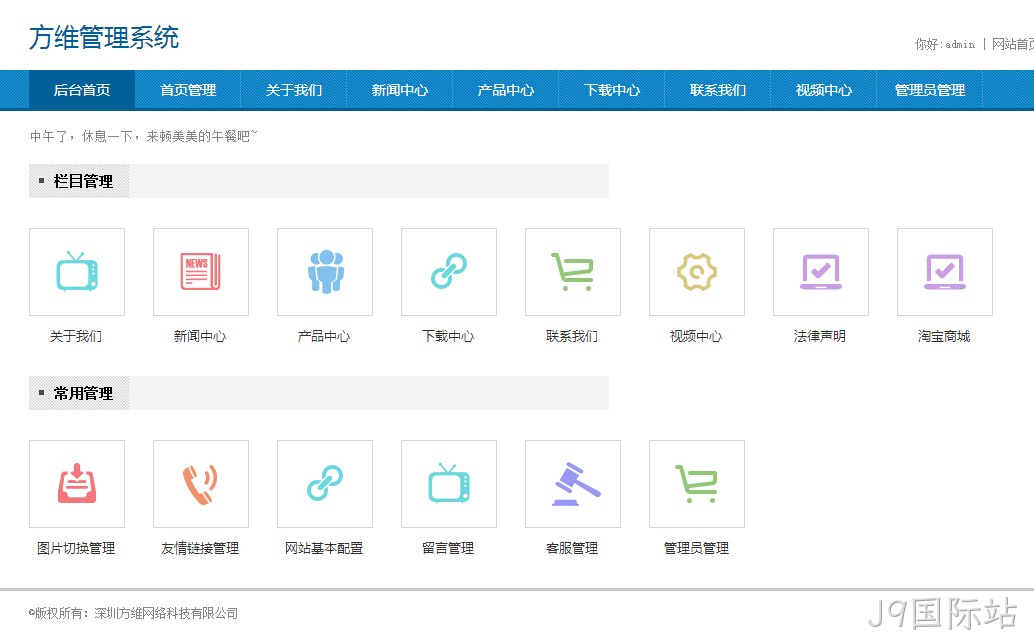Screen dimensions: 1034x644
Task: Open the 图片切换管理 inbox icon
Action: coord(76,484)
